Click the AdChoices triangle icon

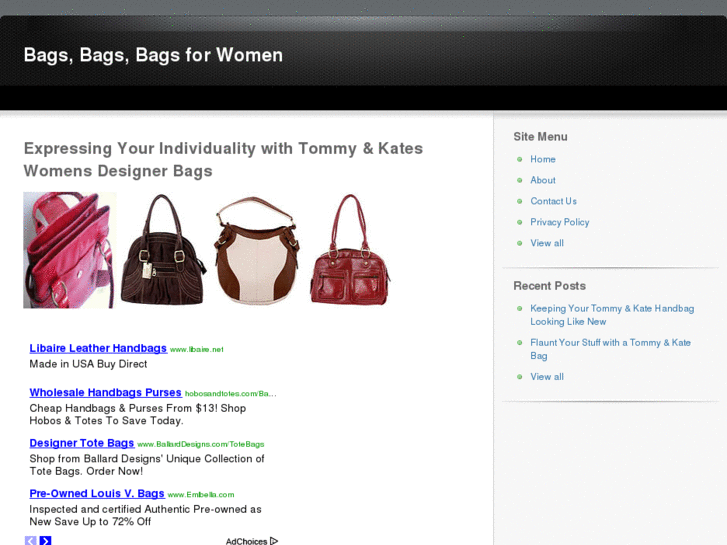(274, 541)
